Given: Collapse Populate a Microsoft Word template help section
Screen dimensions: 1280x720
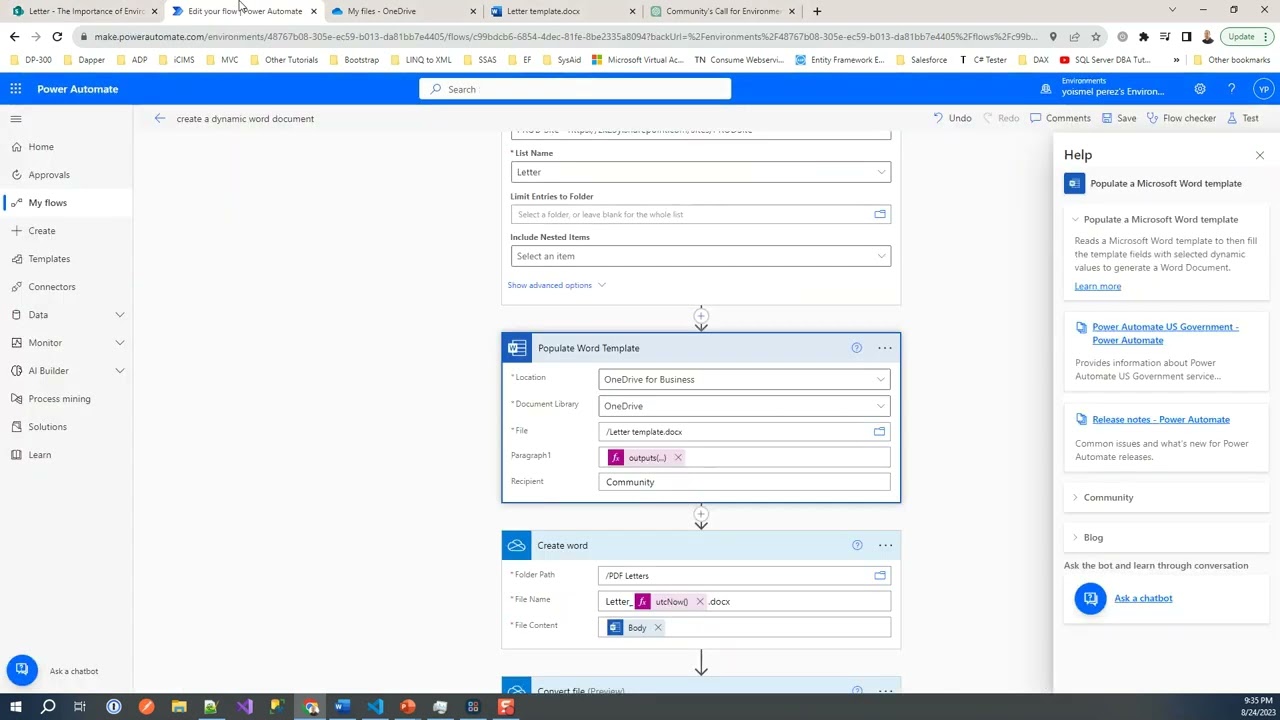Looking at the screenshot, I should pos(1156,219).
